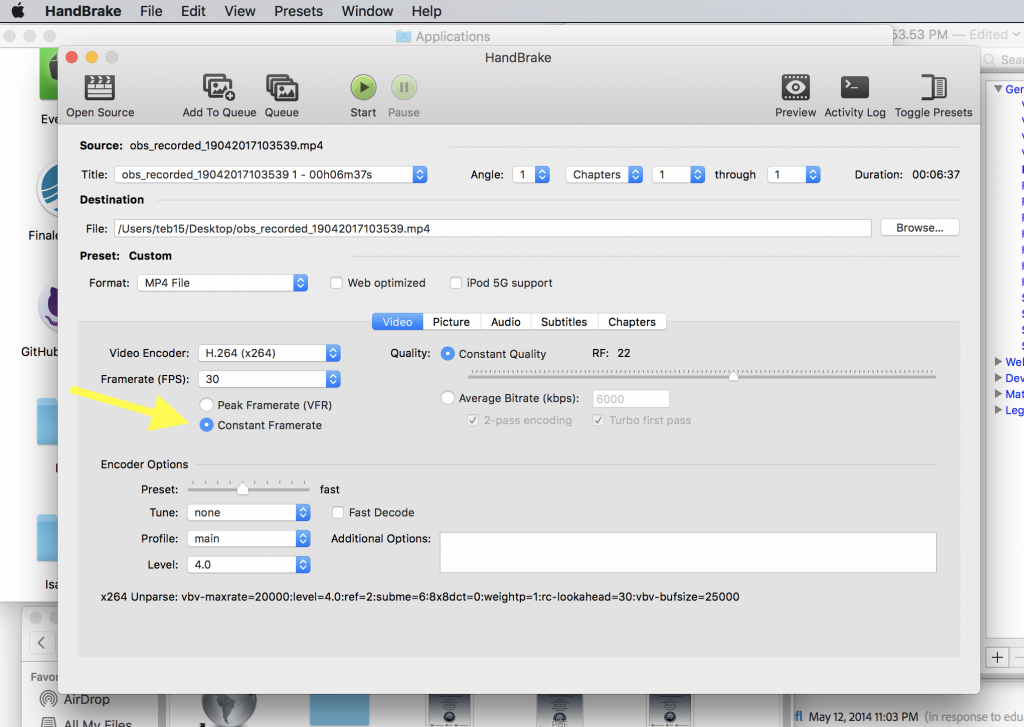Click the Additional Options text box
Viewport: 1024px width, 727px height.
point(688,552)
